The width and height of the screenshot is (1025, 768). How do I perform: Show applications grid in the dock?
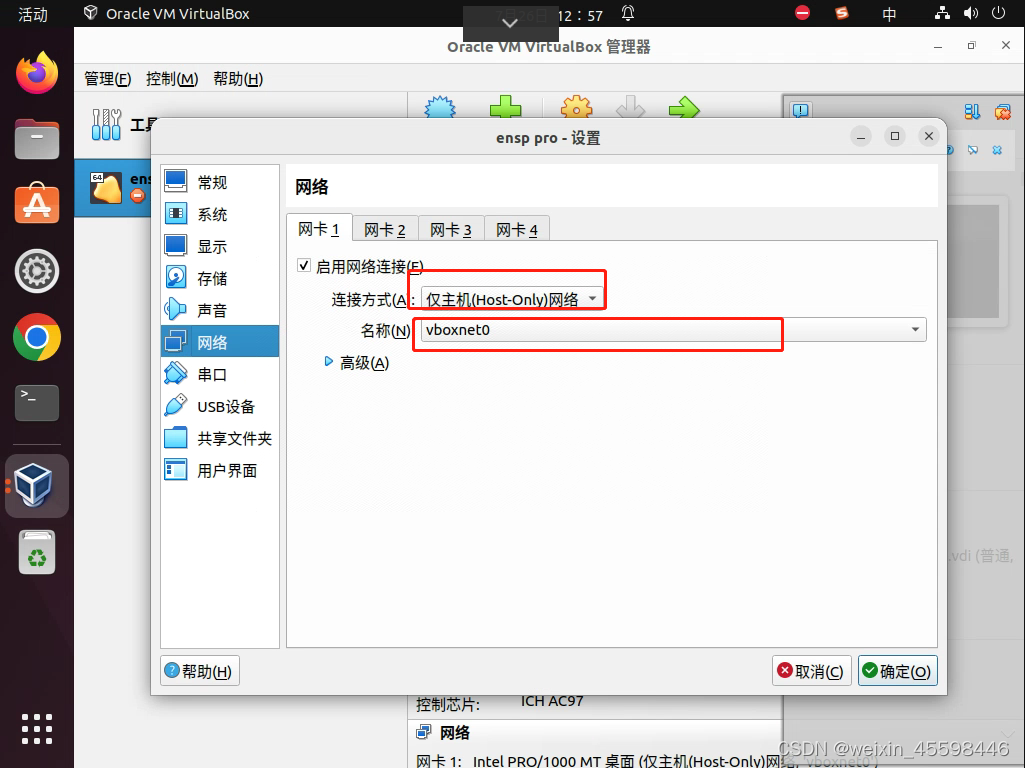coord(37,728)
